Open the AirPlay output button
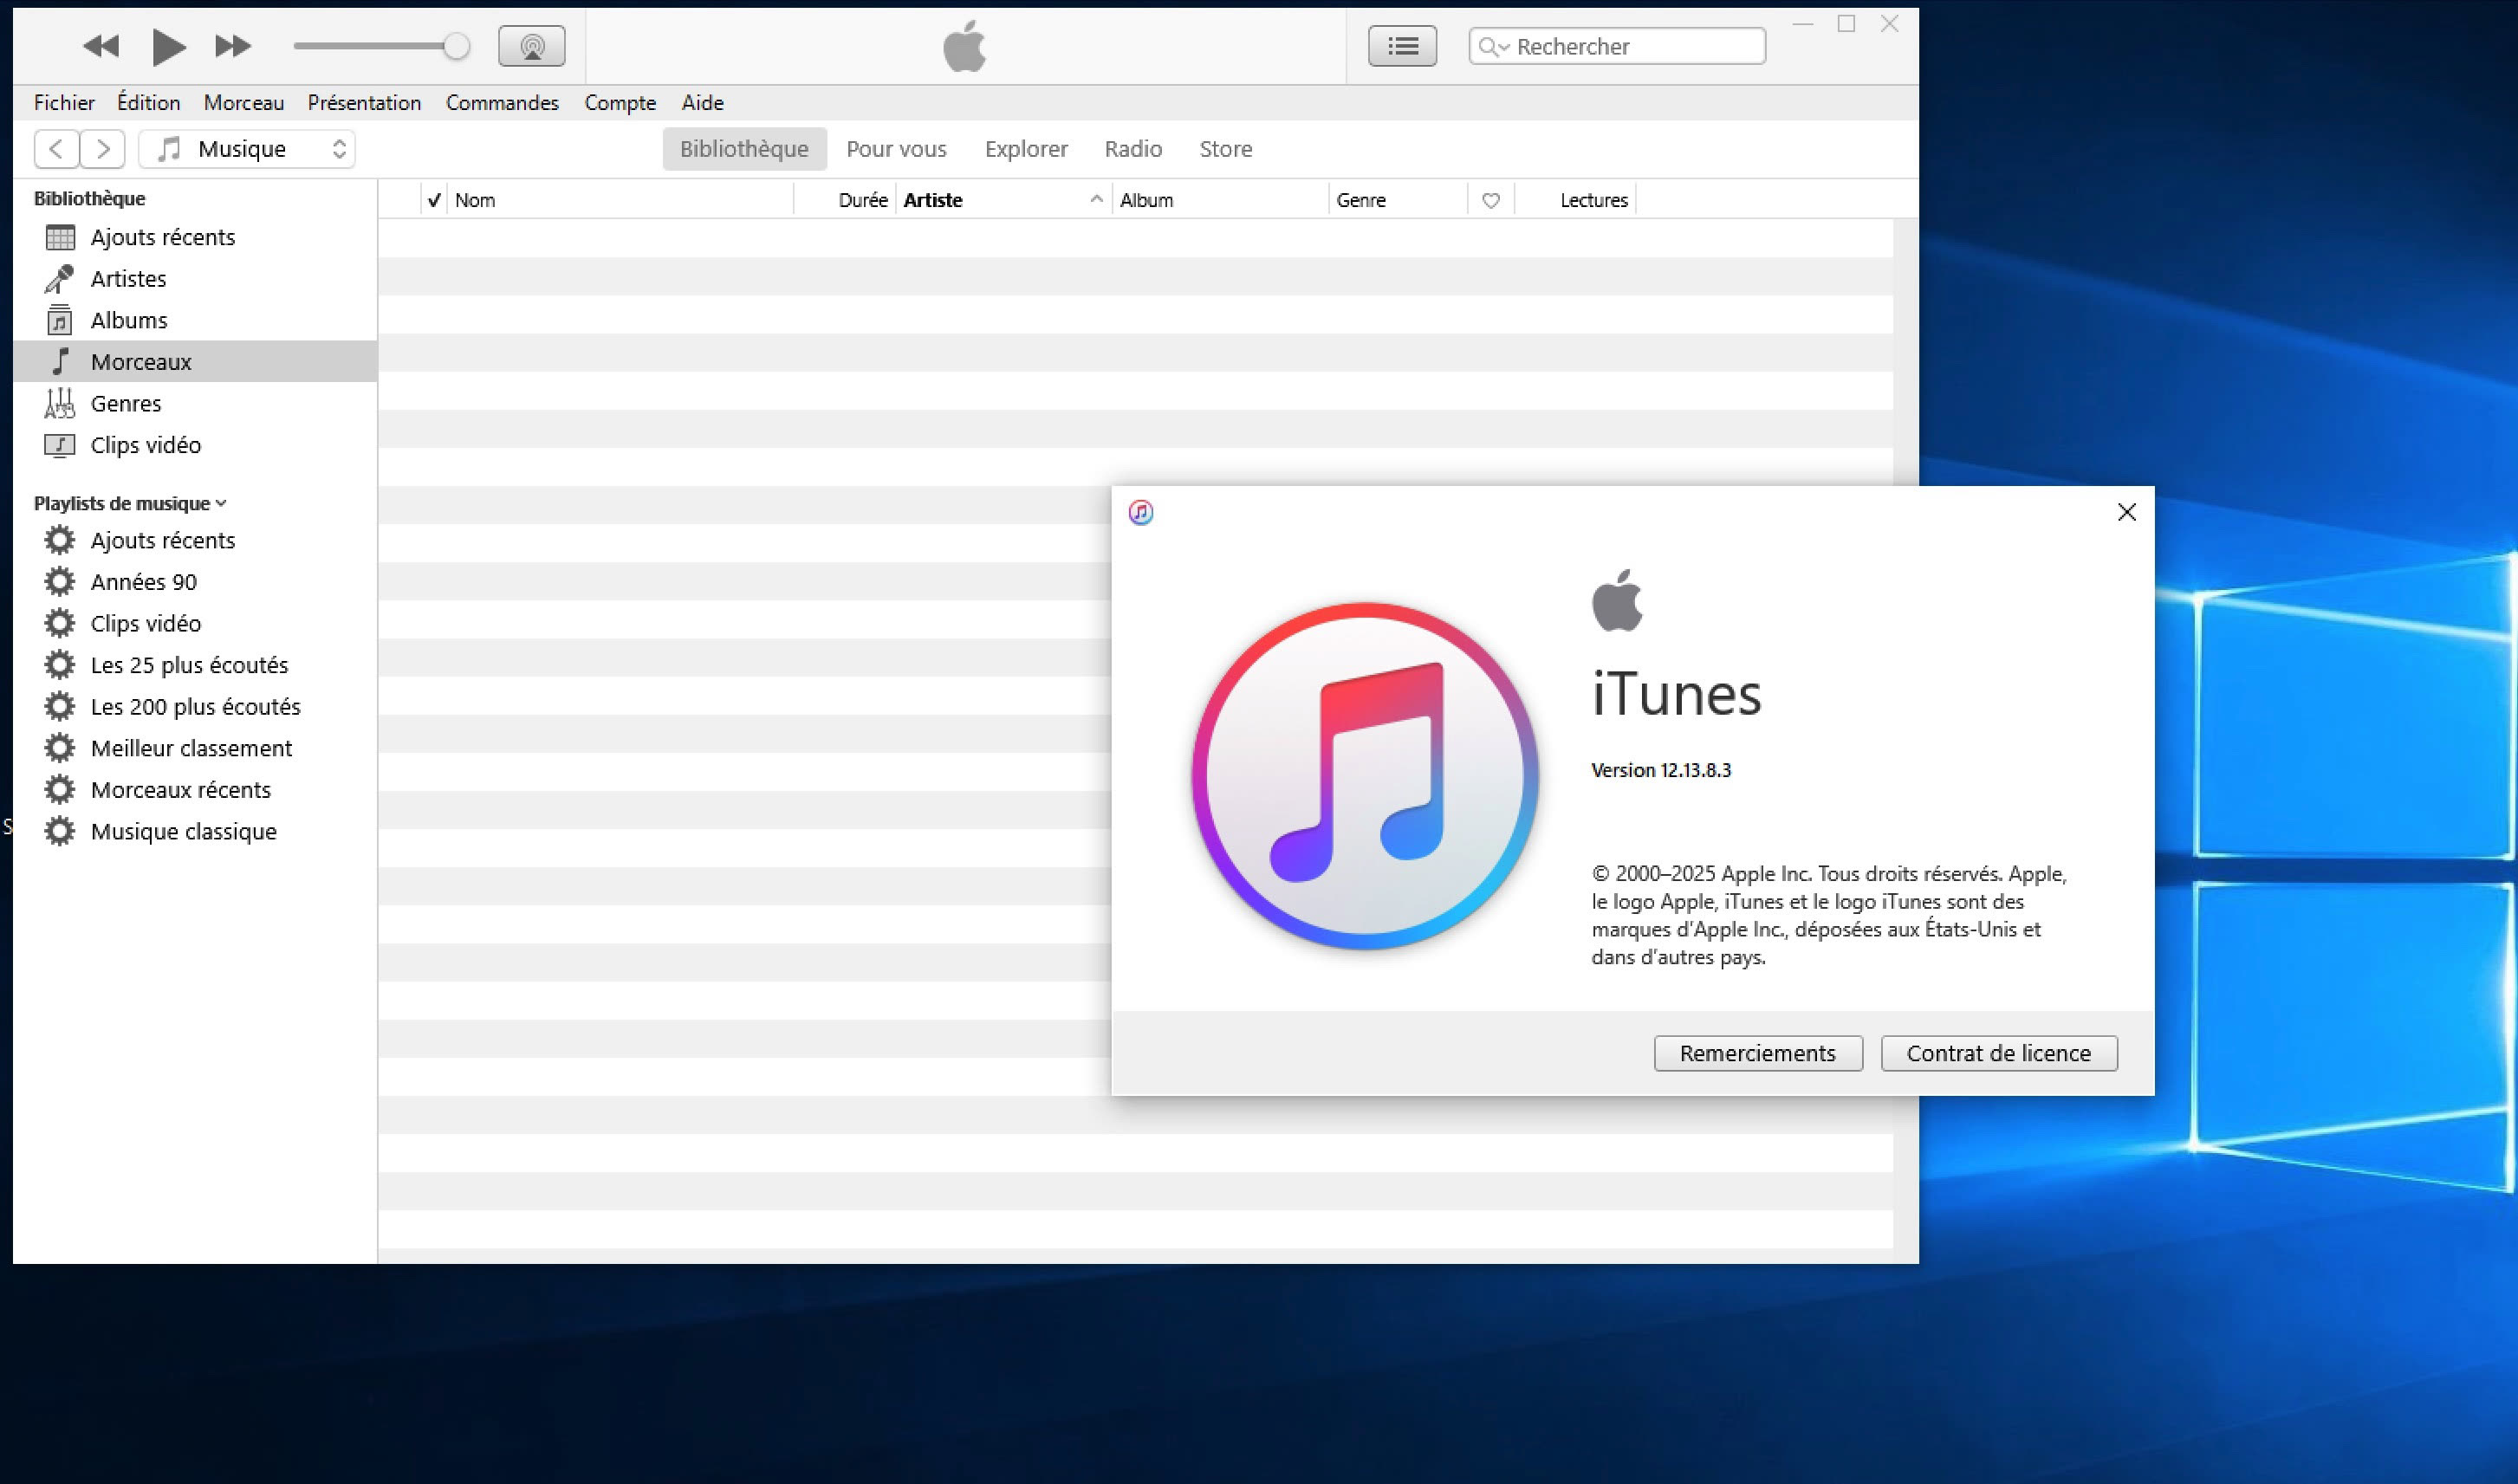This screenshot has width=2518, height=1484. coord(532,46)
